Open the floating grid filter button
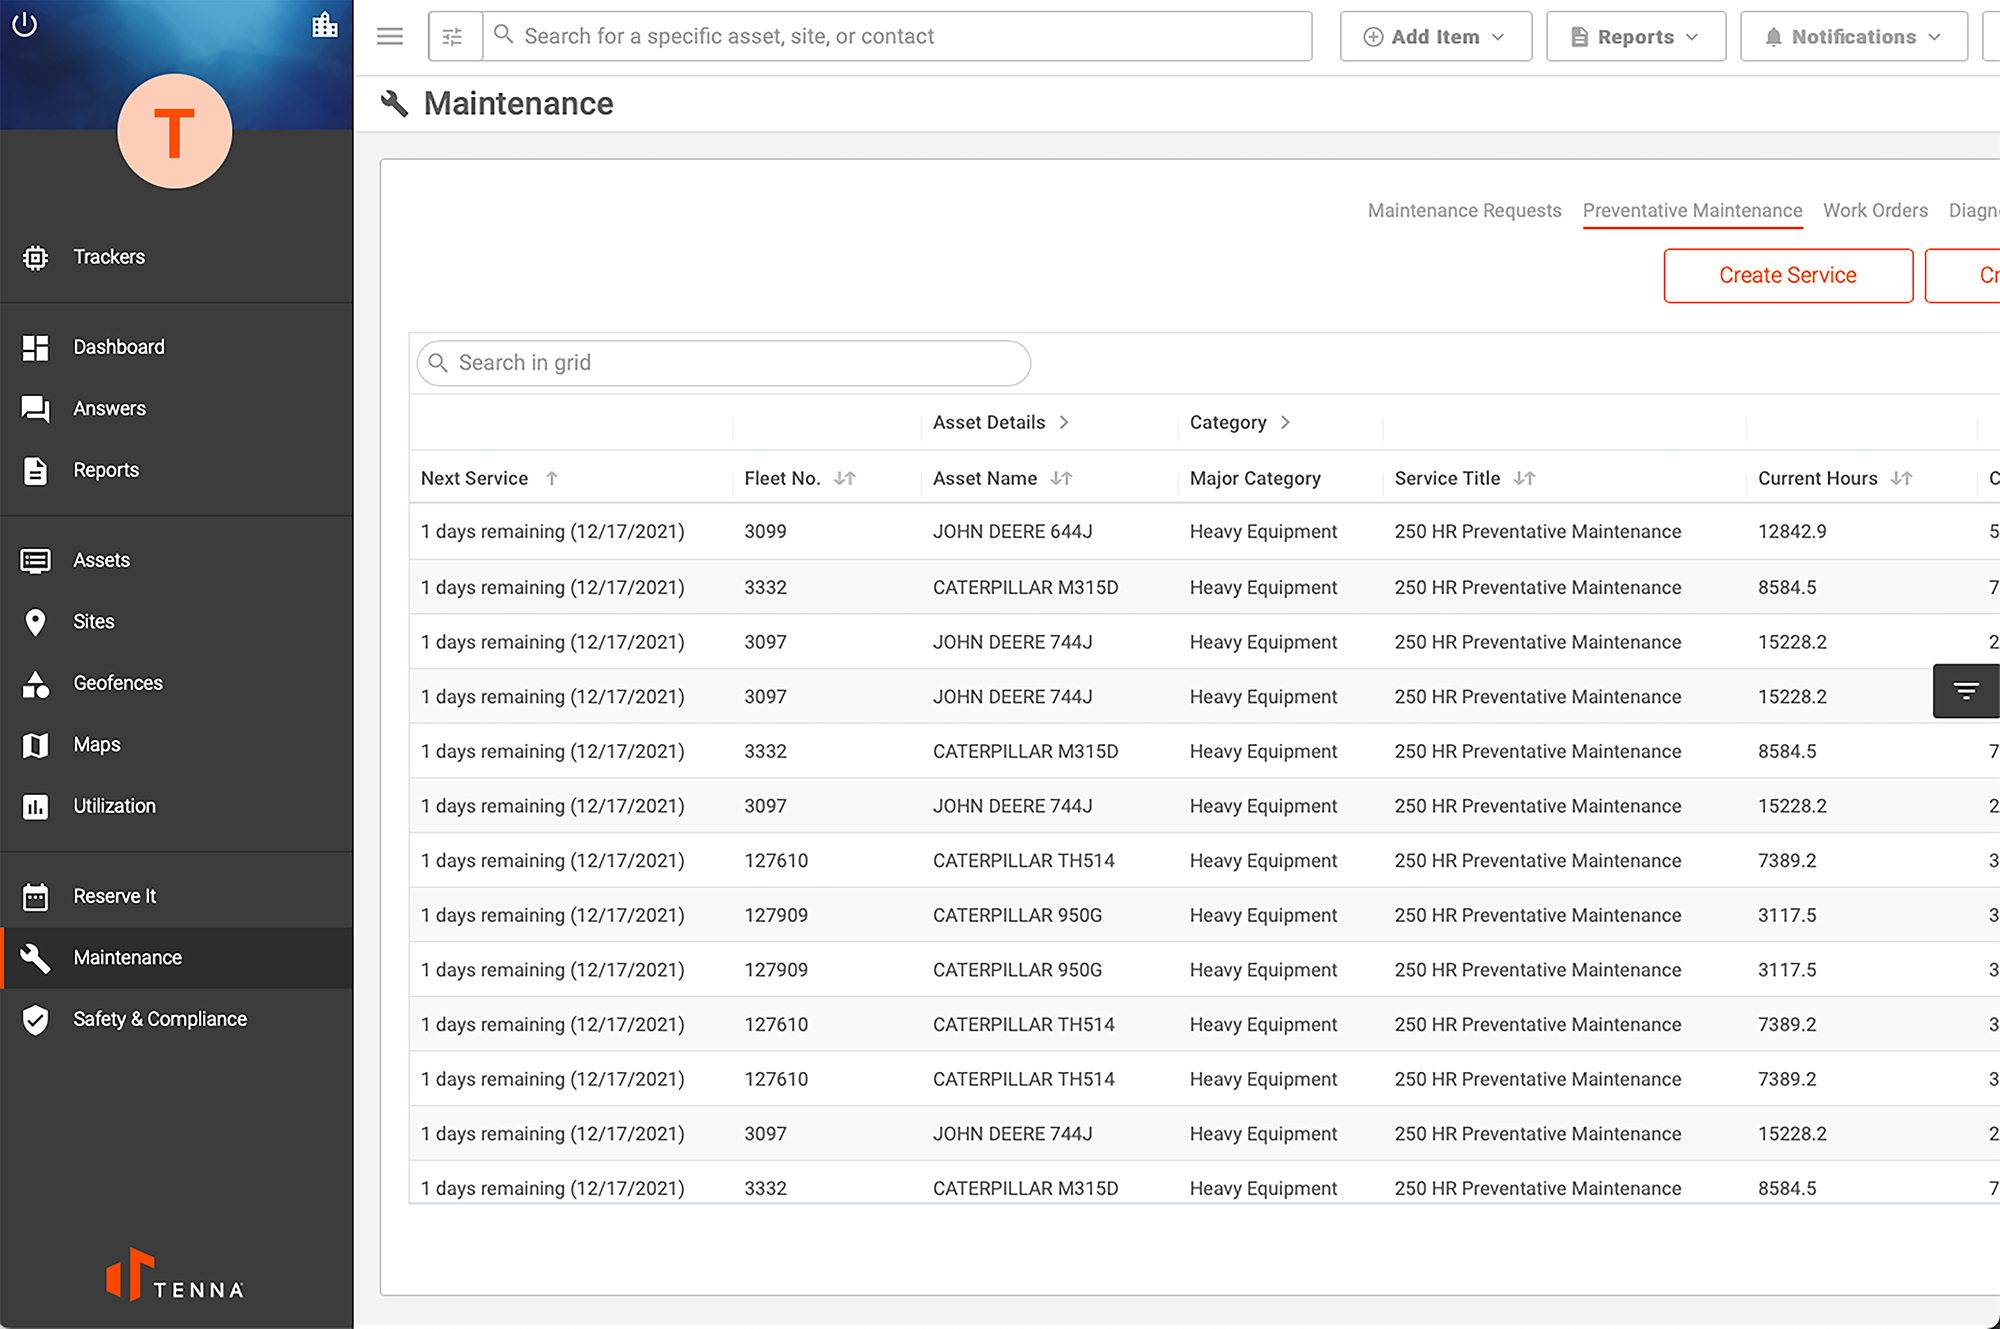The width and height of the screenshot is (2000, 1329). (1966, 691)
